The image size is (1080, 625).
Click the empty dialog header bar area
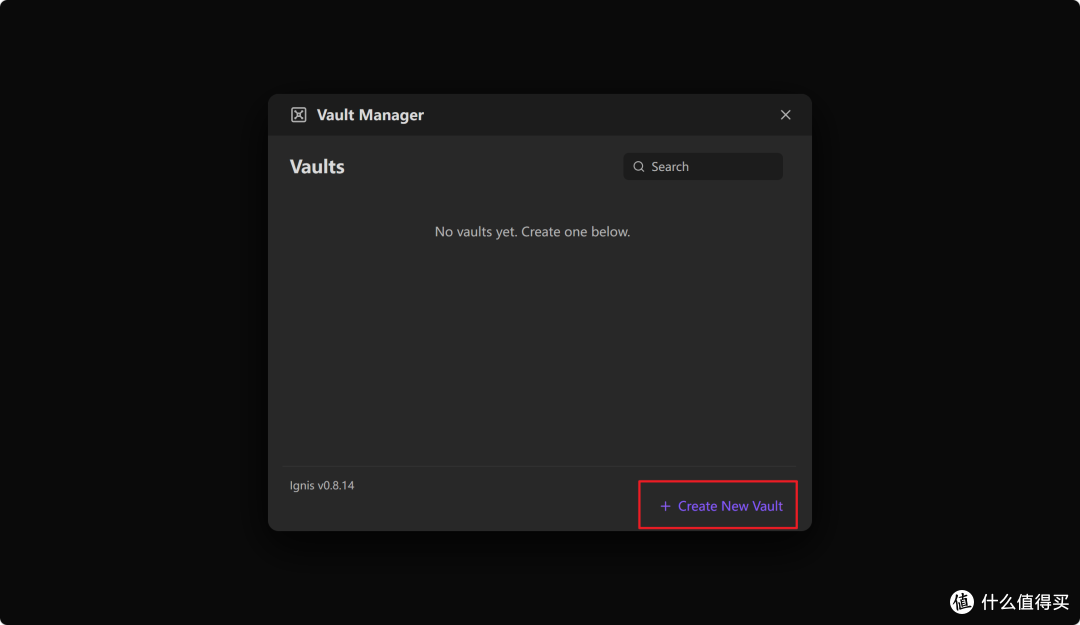pyautogui.click(x=599, y=115)
